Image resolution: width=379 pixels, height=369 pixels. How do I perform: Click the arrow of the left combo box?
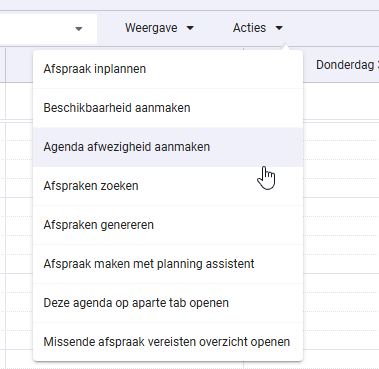(79, 29)
